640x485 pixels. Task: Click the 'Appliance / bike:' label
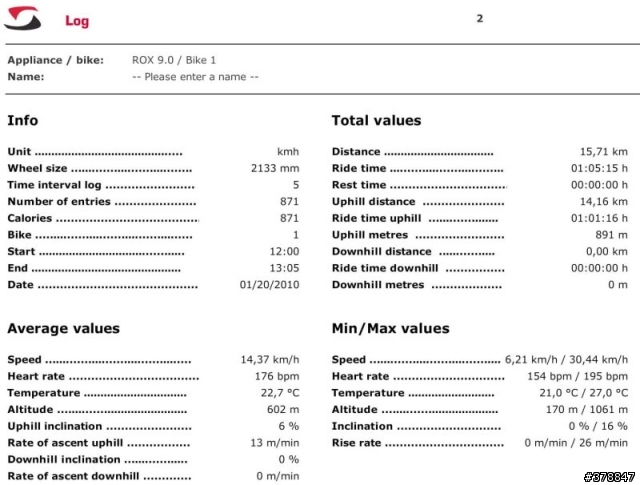(x=56, y=60)
